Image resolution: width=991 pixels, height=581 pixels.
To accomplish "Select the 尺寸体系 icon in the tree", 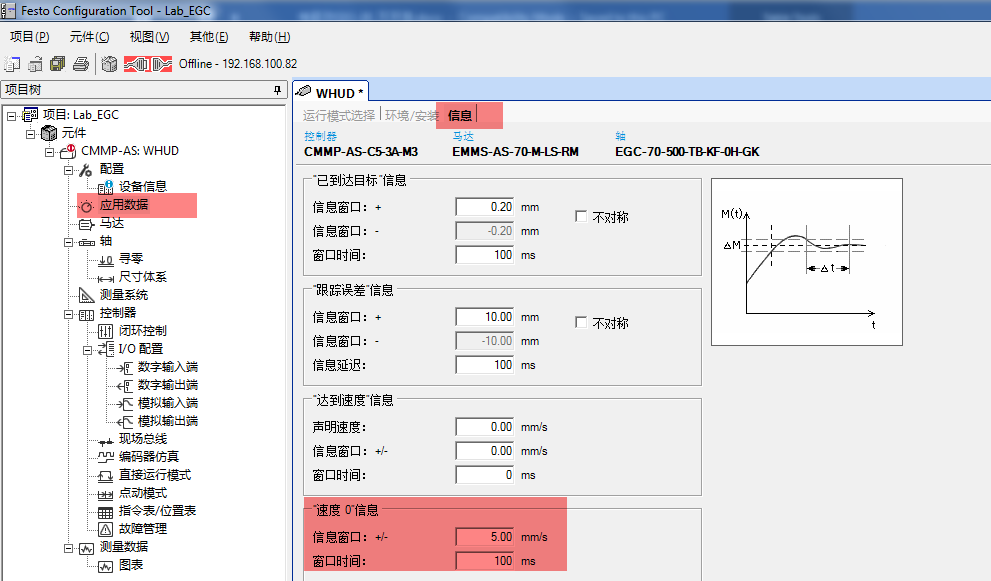I will pyautogui.click(x=106, y=278).
